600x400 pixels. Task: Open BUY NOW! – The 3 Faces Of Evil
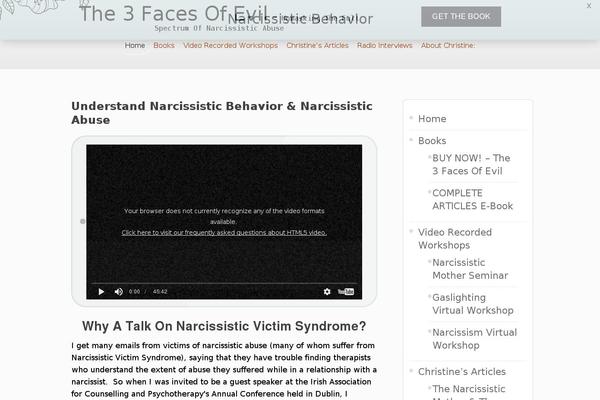click(x=471, y=165)
